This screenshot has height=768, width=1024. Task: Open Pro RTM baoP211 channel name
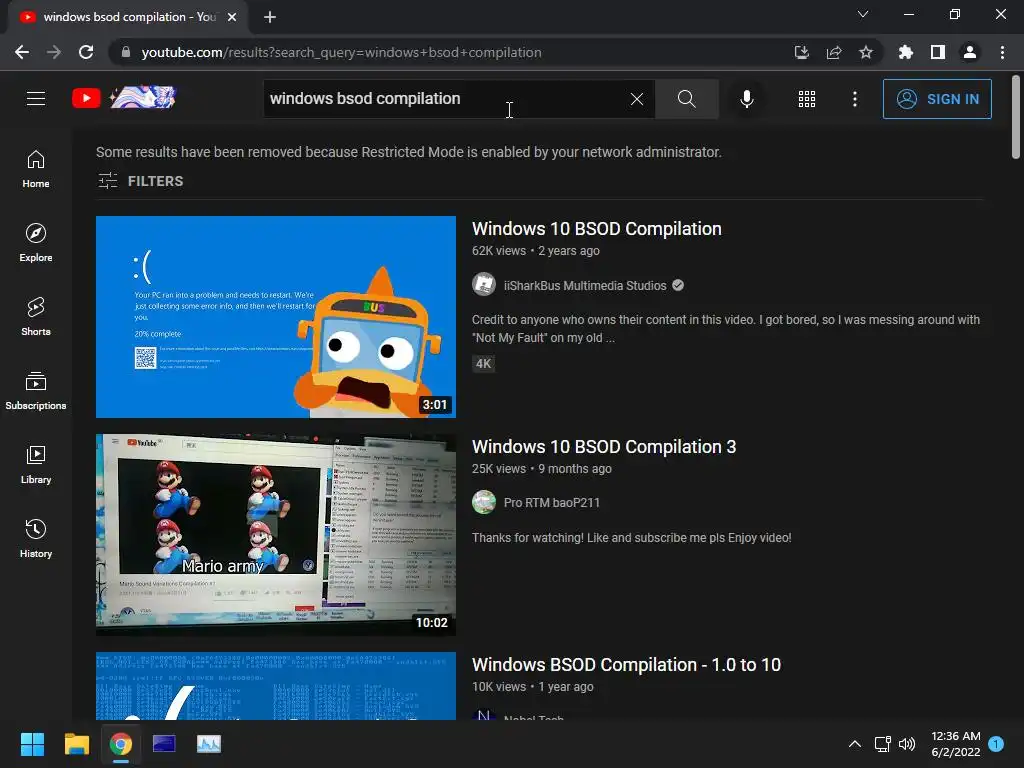[x=552, y=503]
